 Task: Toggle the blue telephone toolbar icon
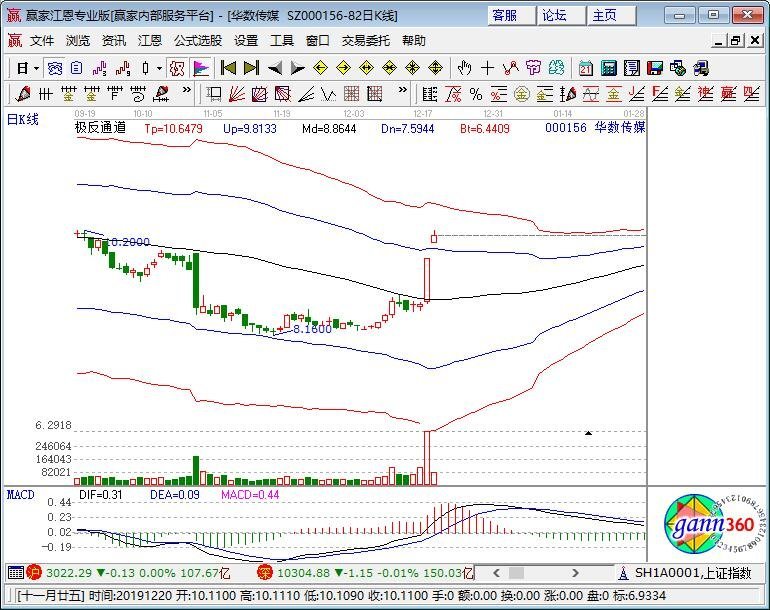tap(54, 68)
